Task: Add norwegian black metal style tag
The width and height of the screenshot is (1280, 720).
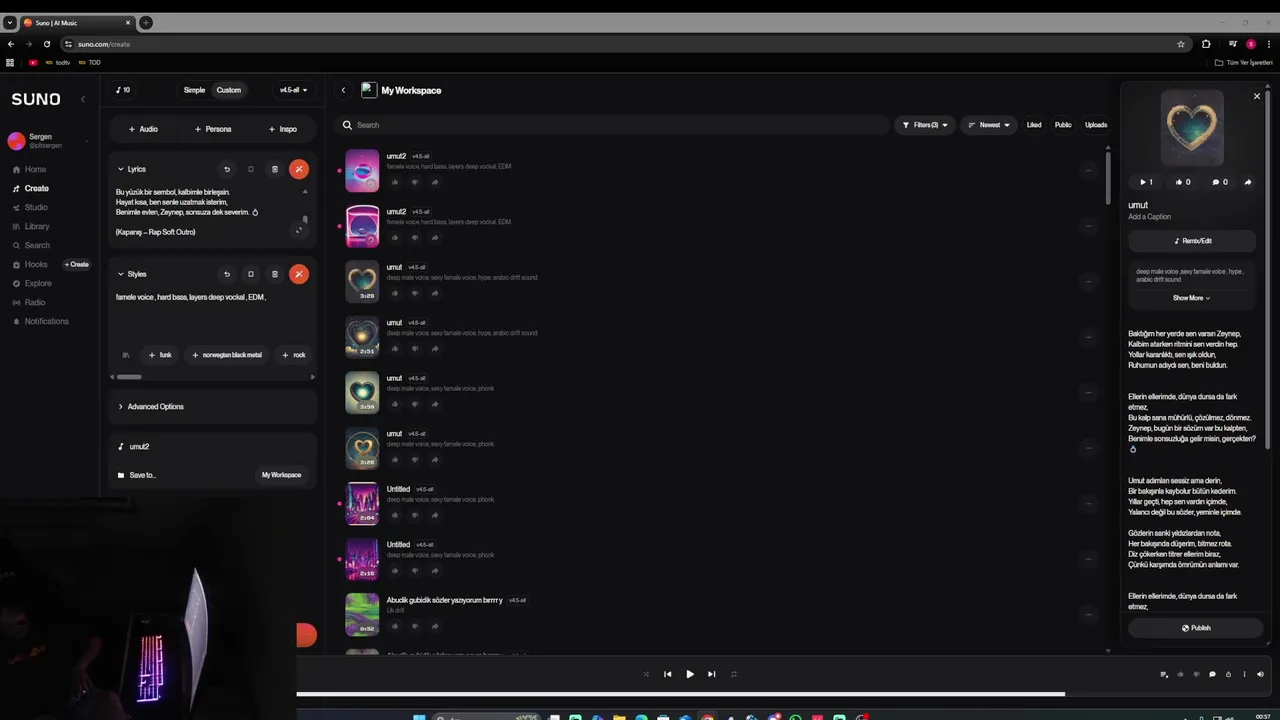Action: (227, 355)
